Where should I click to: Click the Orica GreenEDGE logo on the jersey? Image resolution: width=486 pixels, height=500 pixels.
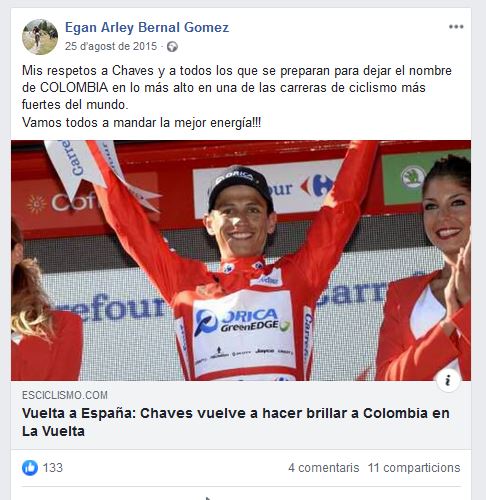click(x=242, y=321)
